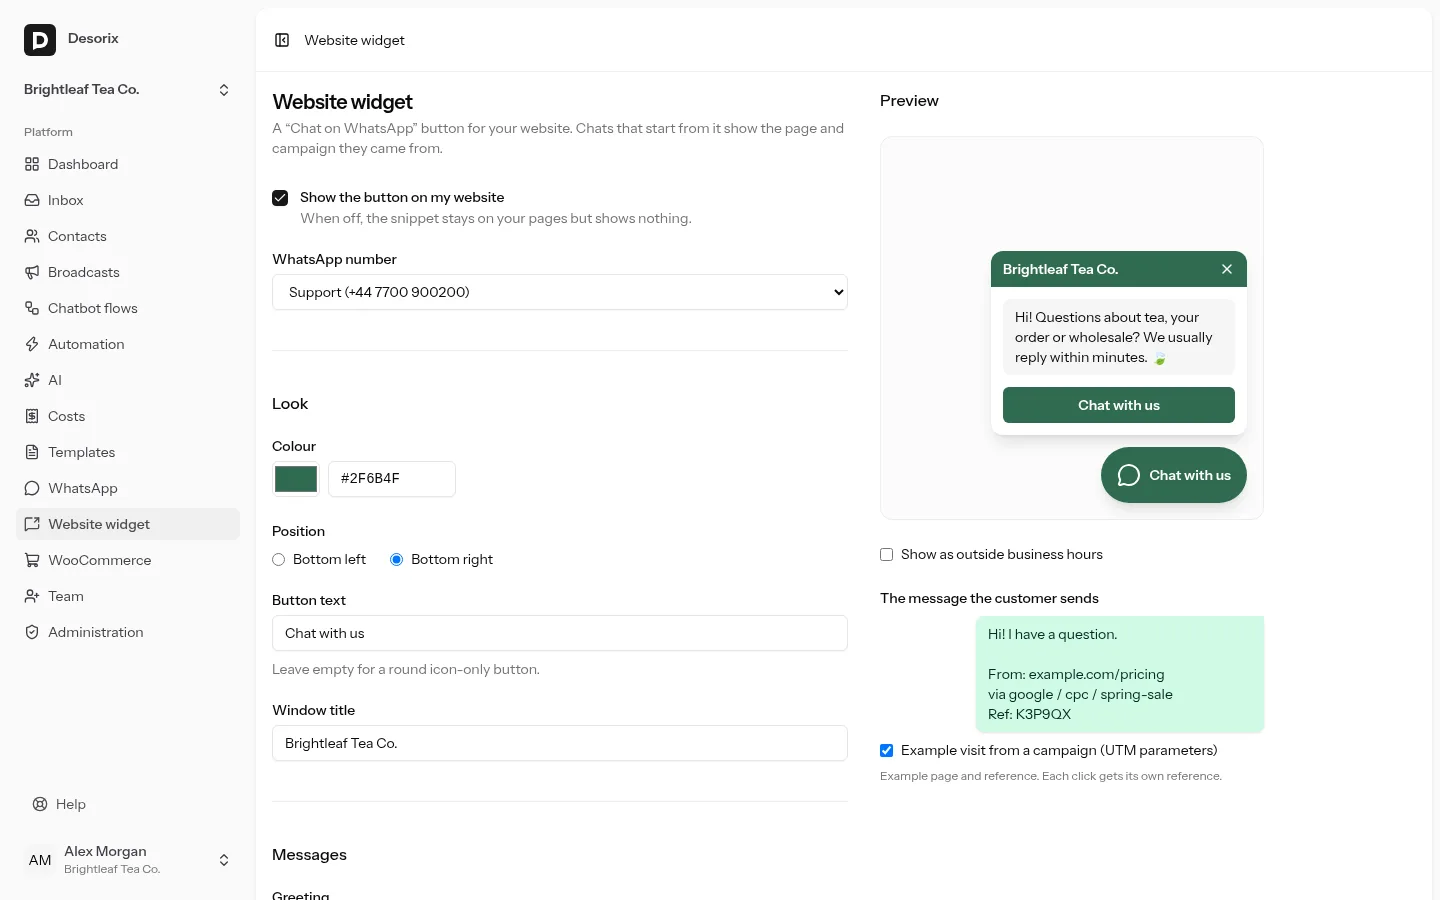Enable Show as outside business hours
Viewport: 1440px width, 900px height.
tap(886, 554)
